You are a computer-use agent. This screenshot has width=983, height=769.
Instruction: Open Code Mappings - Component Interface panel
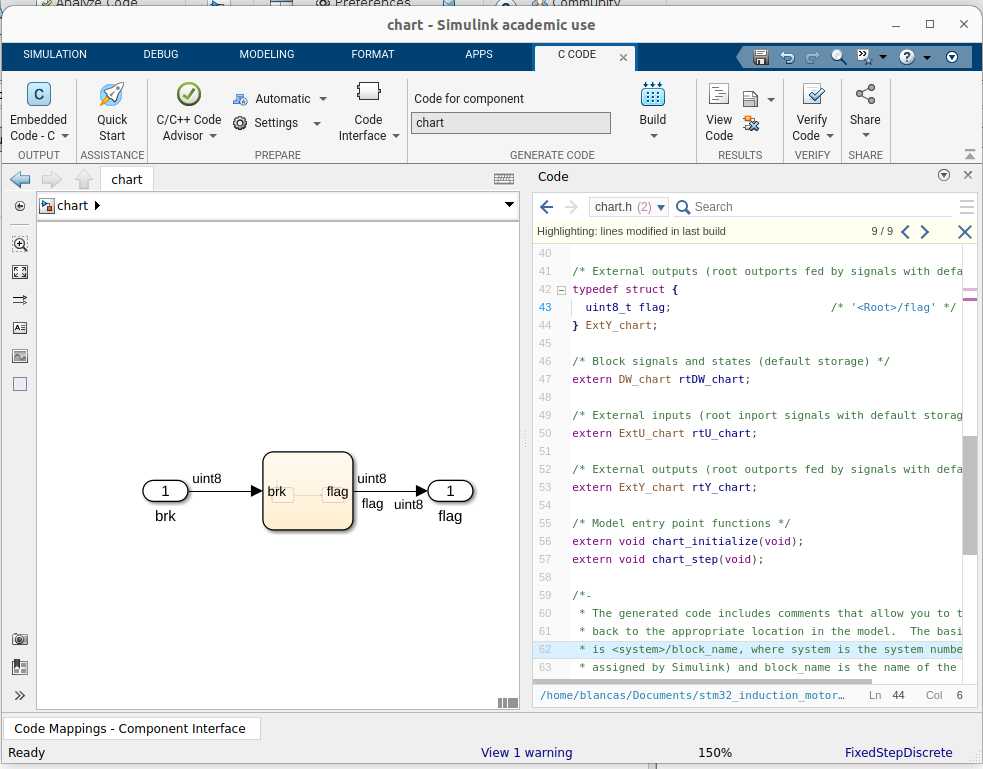coord(130,728)
